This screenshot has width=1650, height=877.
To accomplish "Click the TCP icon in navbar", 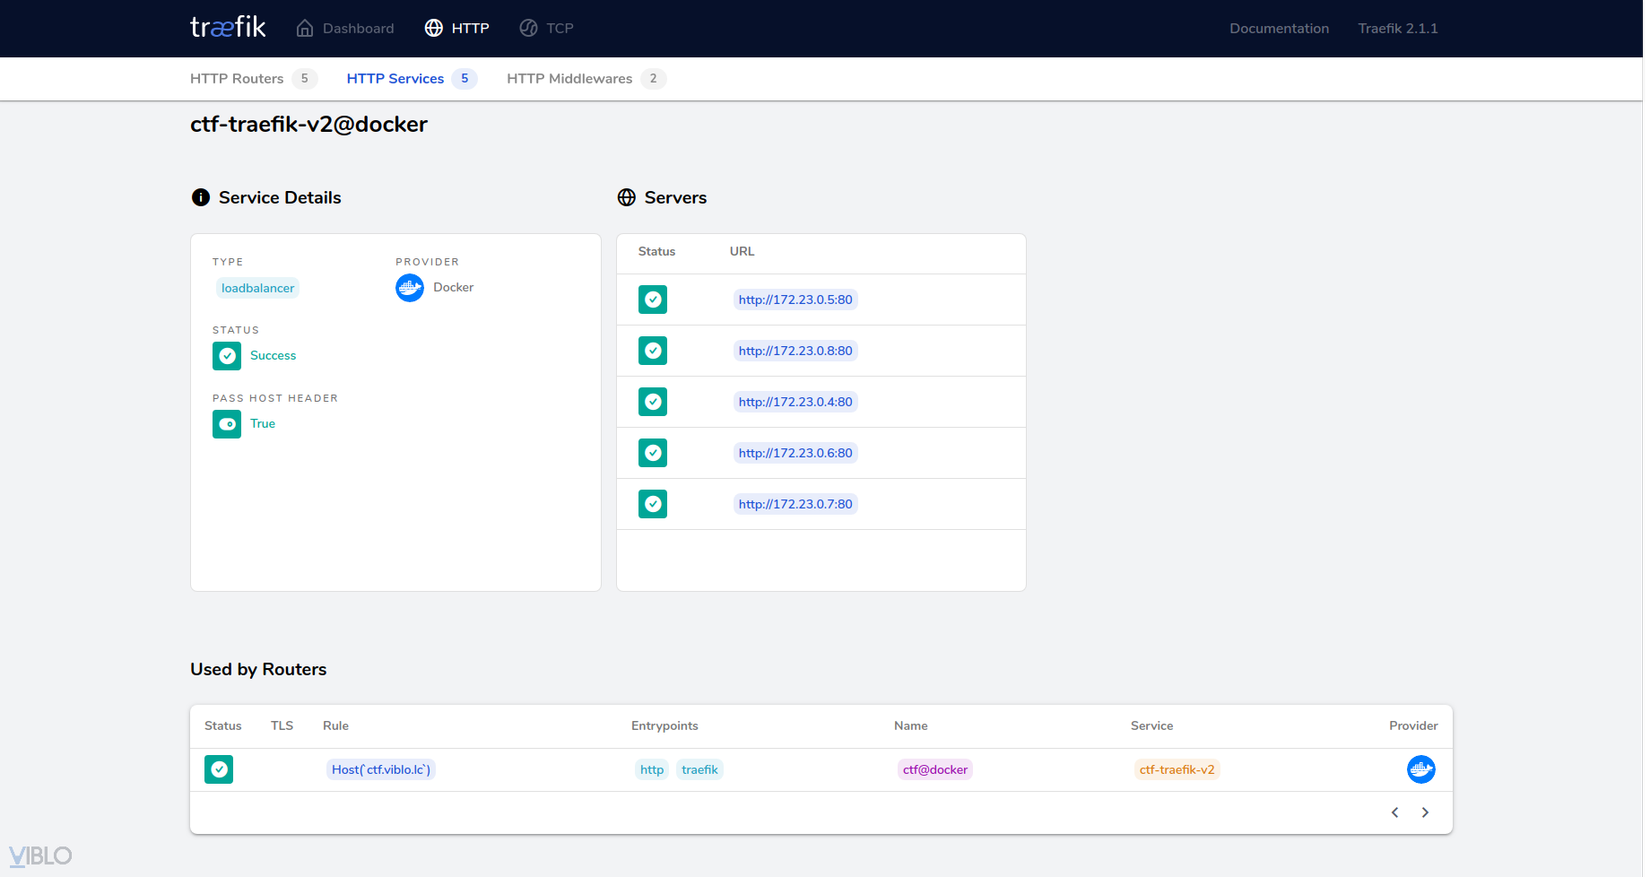I will (528, 28).
